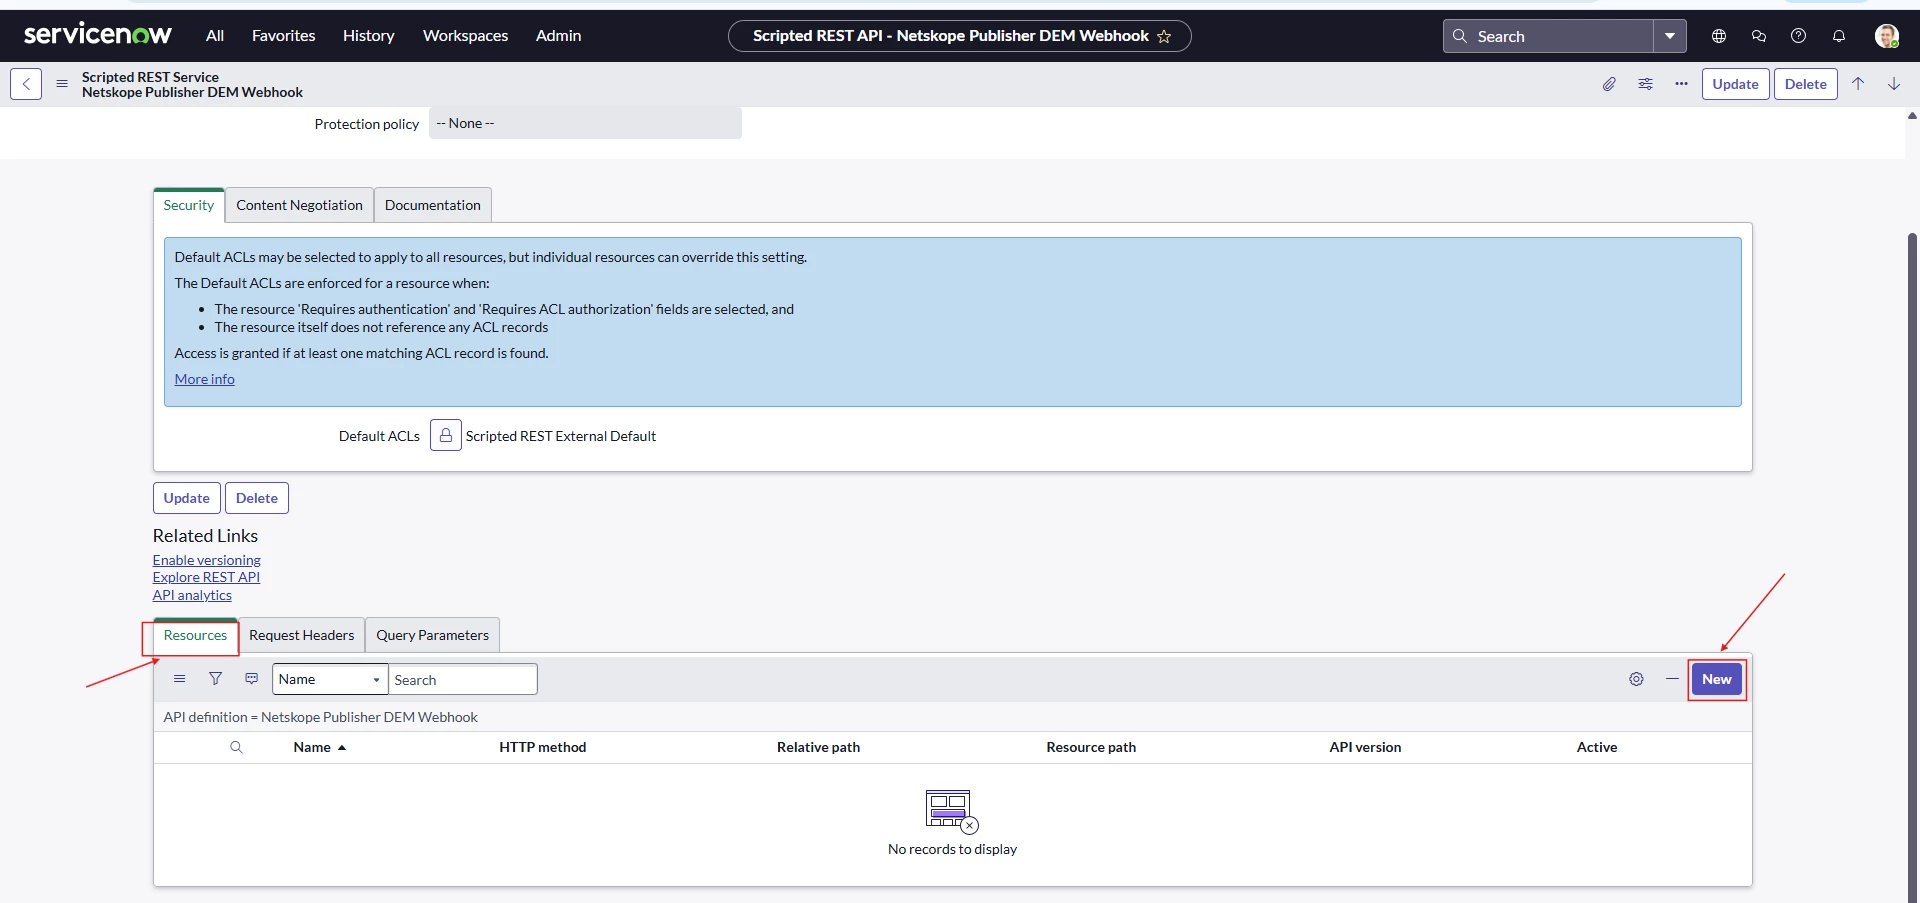The height and width of the screenshot is (903, 1920).
Task: Open the user profile avatar
Action: (x=1886, y=36)
